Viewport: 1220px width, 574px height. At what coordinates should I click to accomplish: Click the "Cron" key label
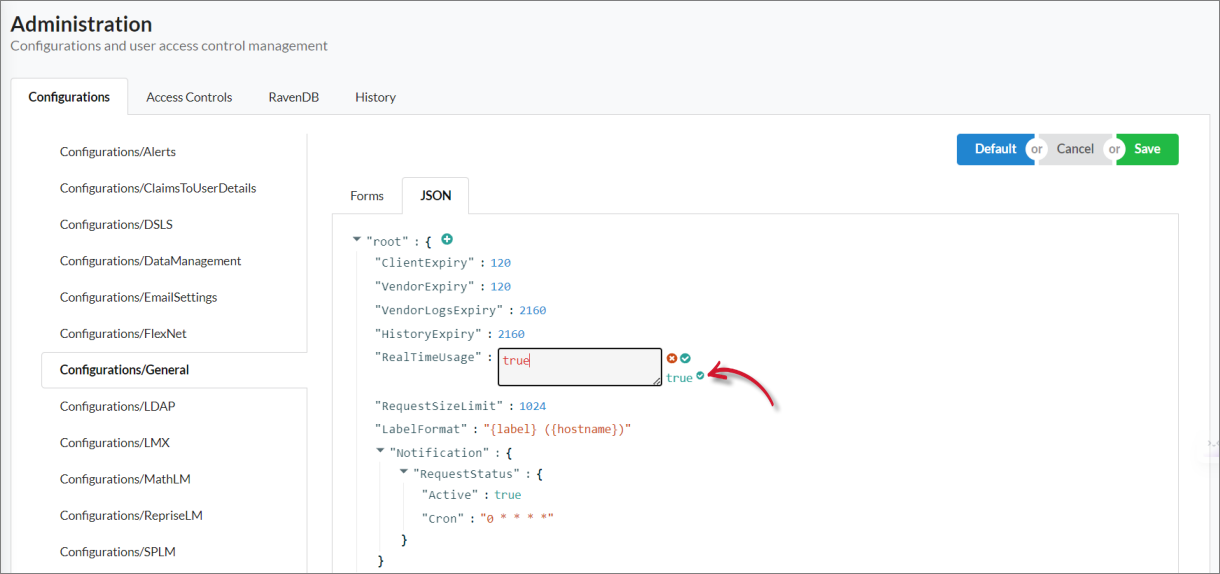click(x=443, y=519)
